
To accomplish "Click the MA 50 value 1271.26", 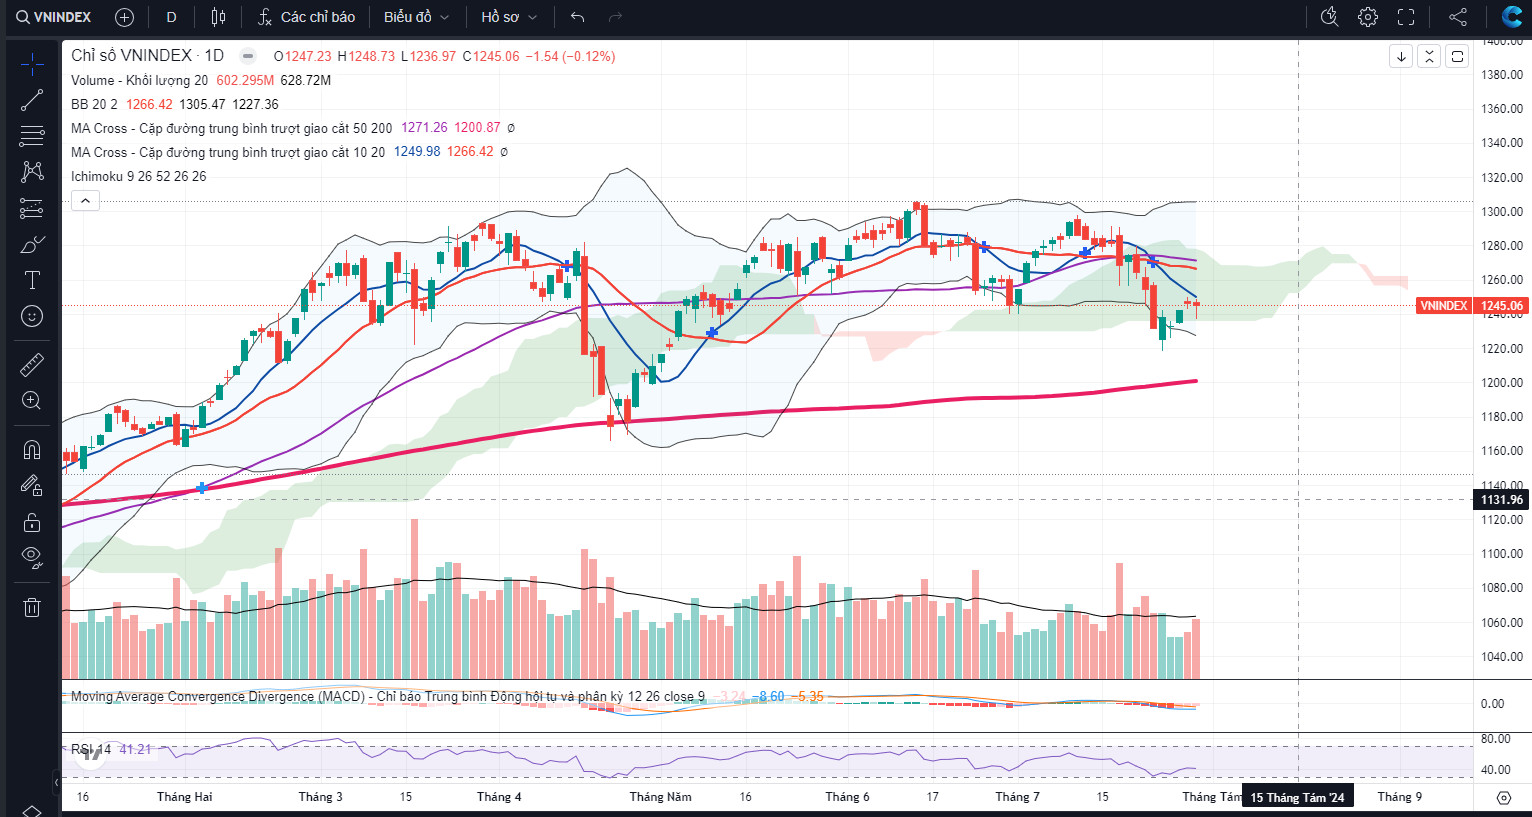I will click(x=424, y=128).
